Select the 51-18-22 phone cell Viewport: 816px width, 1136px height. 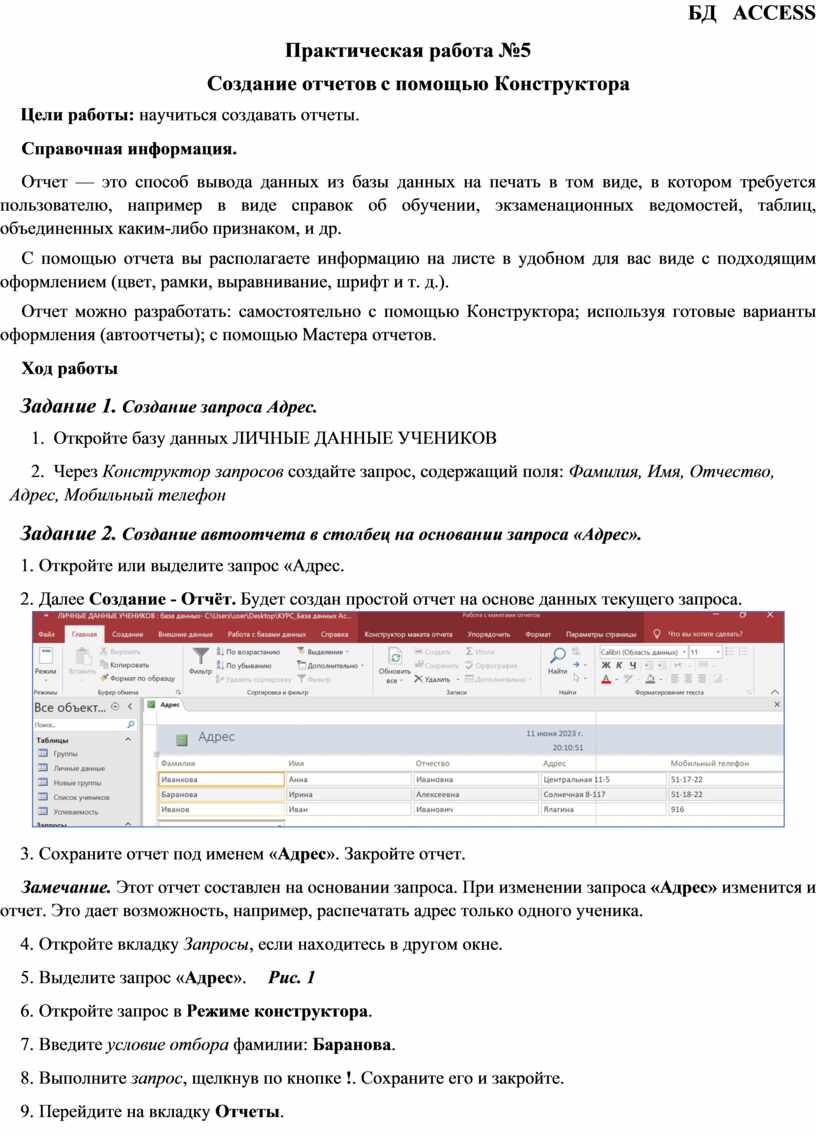[725, 794]
